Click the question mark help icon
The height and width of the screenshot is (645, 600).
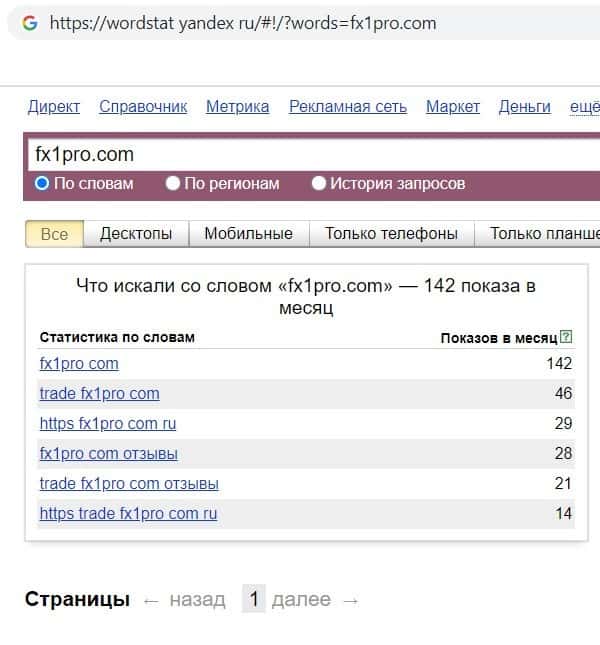coord(567,337)
